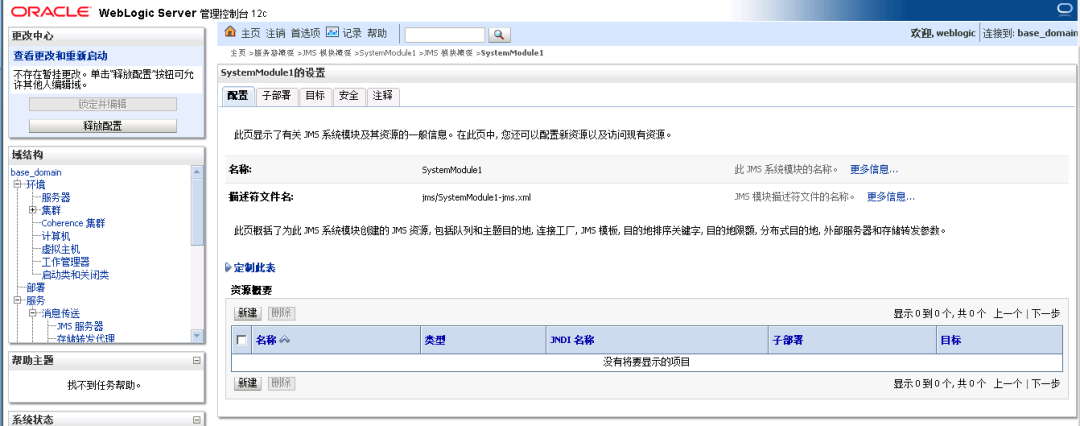Viewport: 1080px width, 426px height.
Task: Focus the search text field in toolbar
Action: (x=445, y=34)
